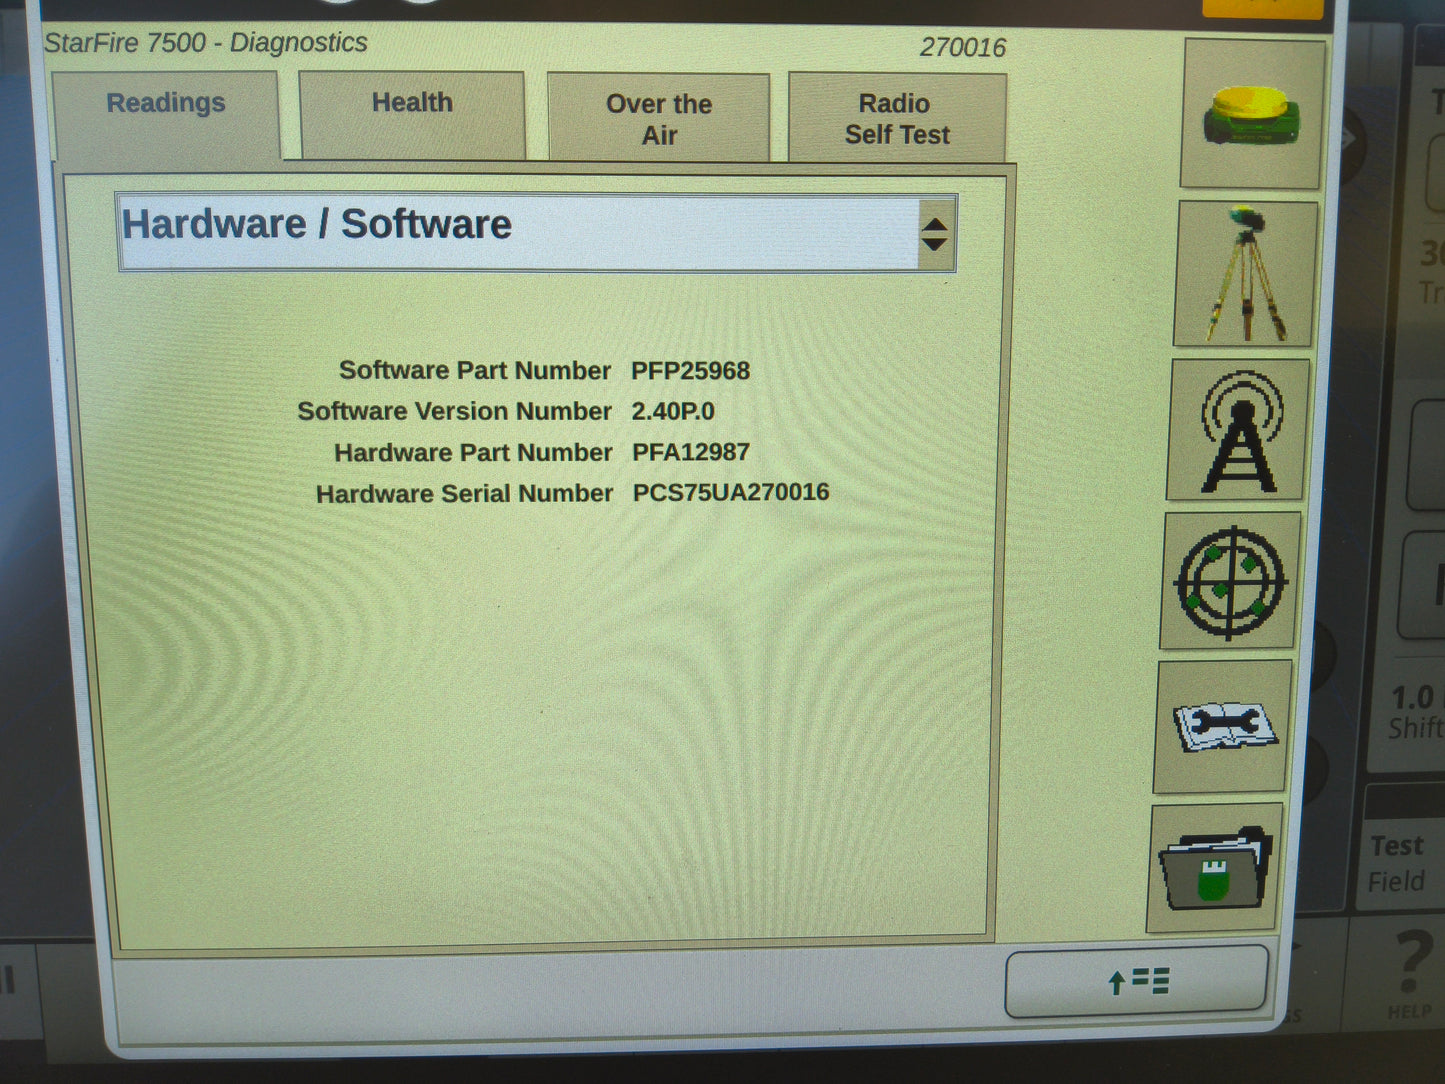1445x1084 pixels.
Task: Click the bottom navigation bar button
Action: [x=1137, y=982]
